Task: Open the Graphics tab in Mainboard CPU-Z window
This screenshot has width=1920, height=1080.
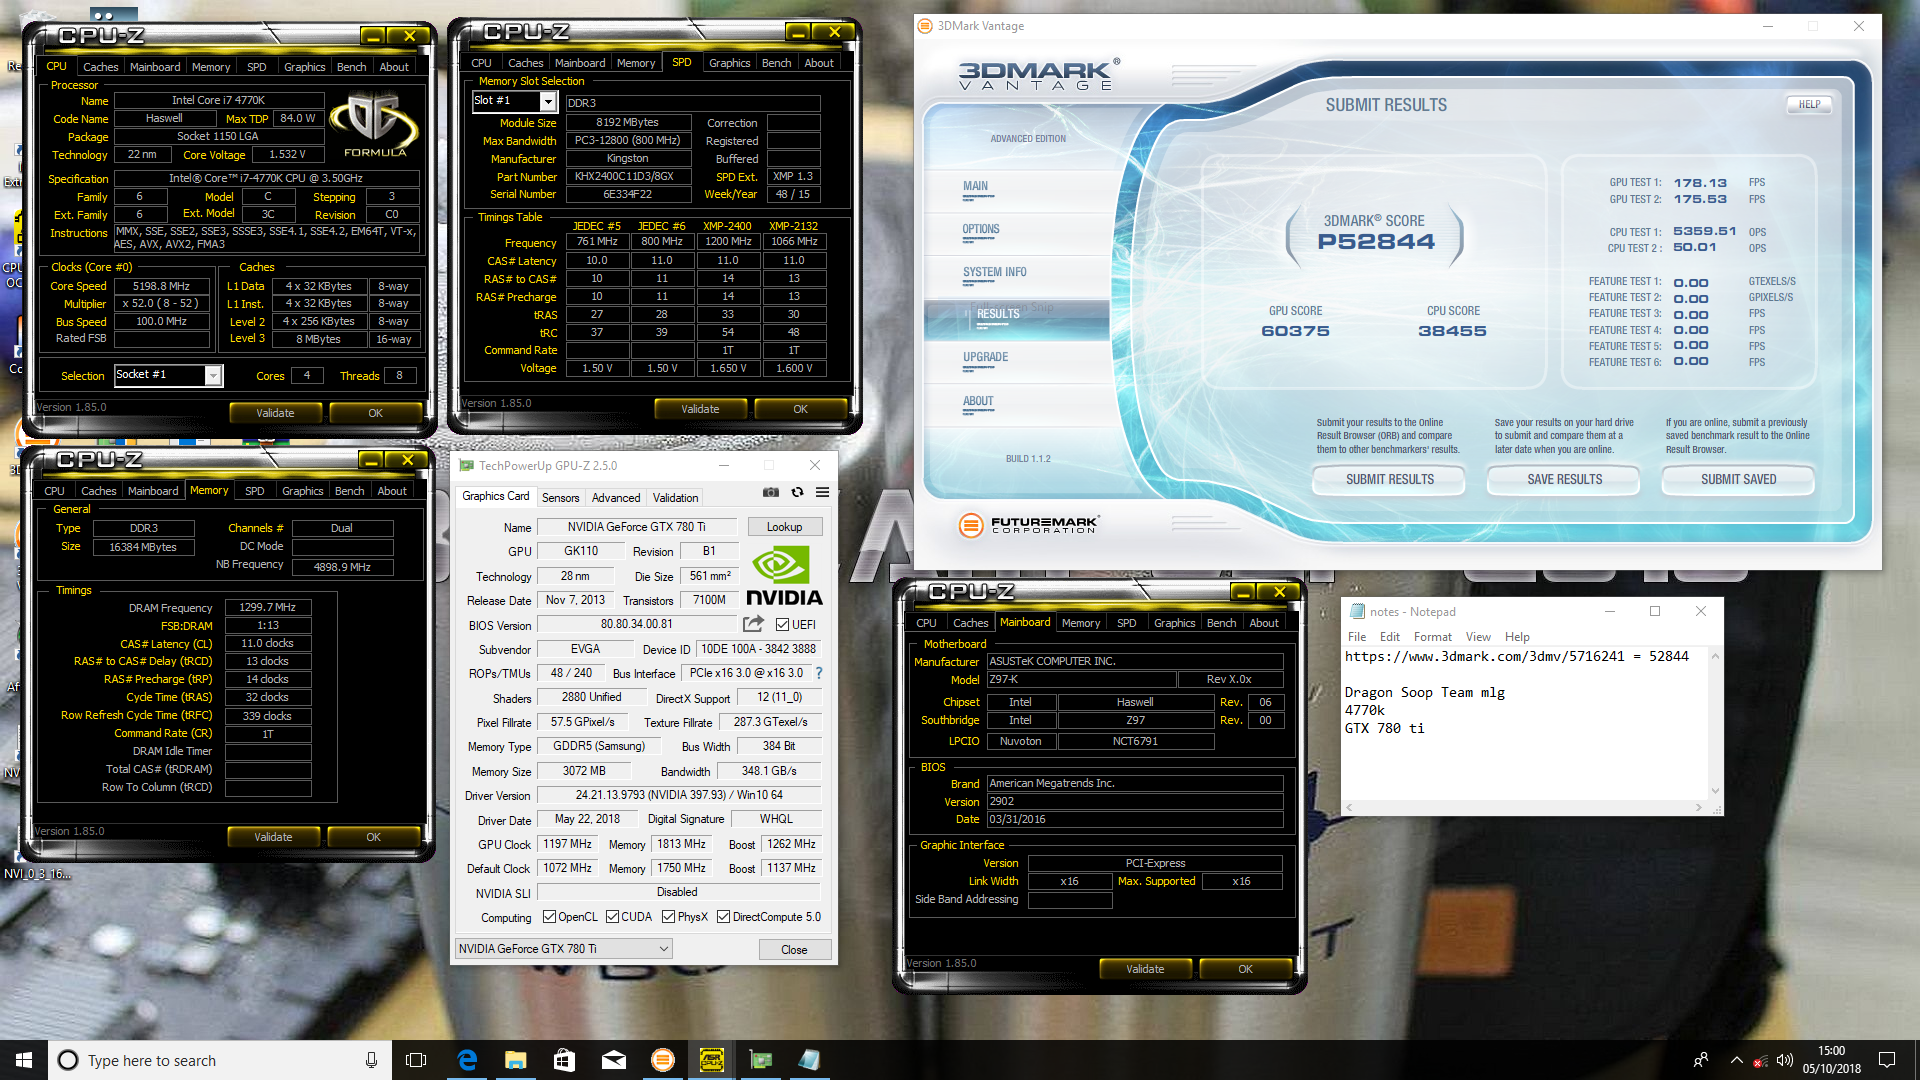Action: (x=1174, y=623)
